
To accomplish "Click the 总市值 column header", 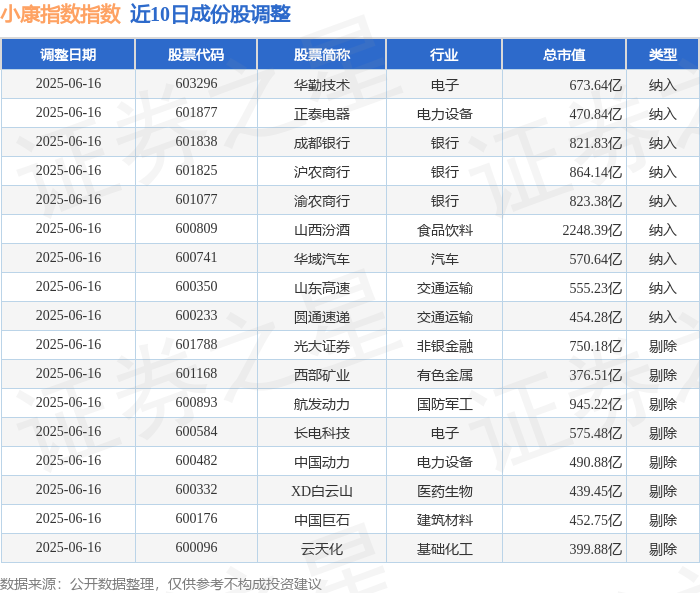I will [x=564, y=54].
